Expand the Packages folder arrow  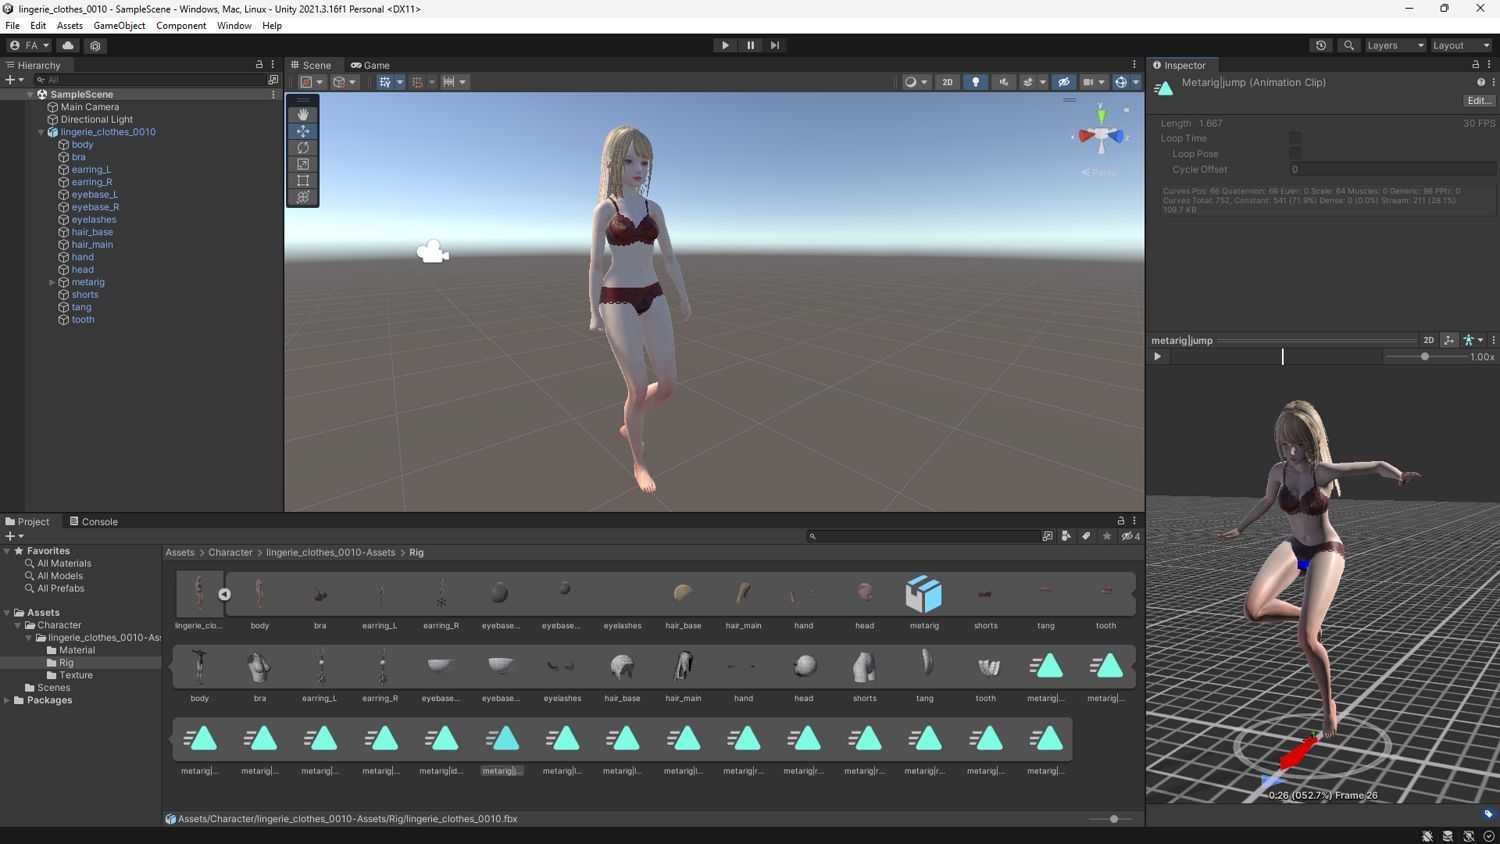(x=7, y=700)
